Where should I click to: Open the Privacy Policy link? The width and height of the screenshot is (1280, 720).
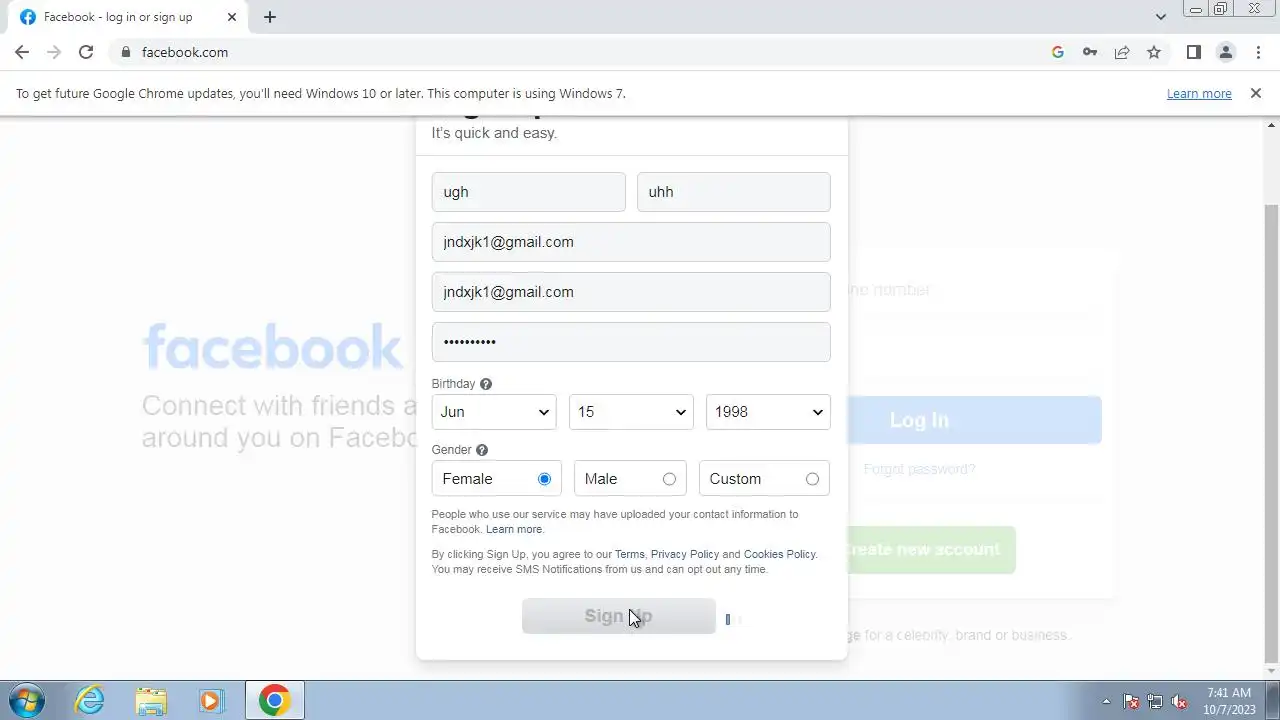685,554
